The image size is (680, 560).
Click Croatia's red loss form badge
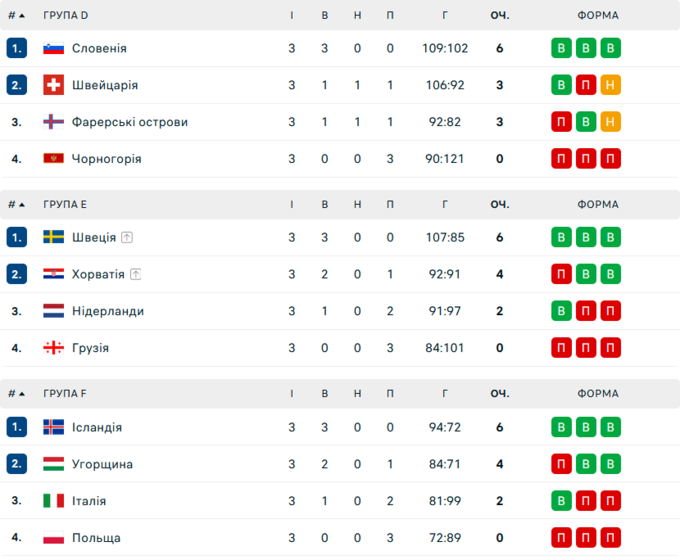coord(562,274)
